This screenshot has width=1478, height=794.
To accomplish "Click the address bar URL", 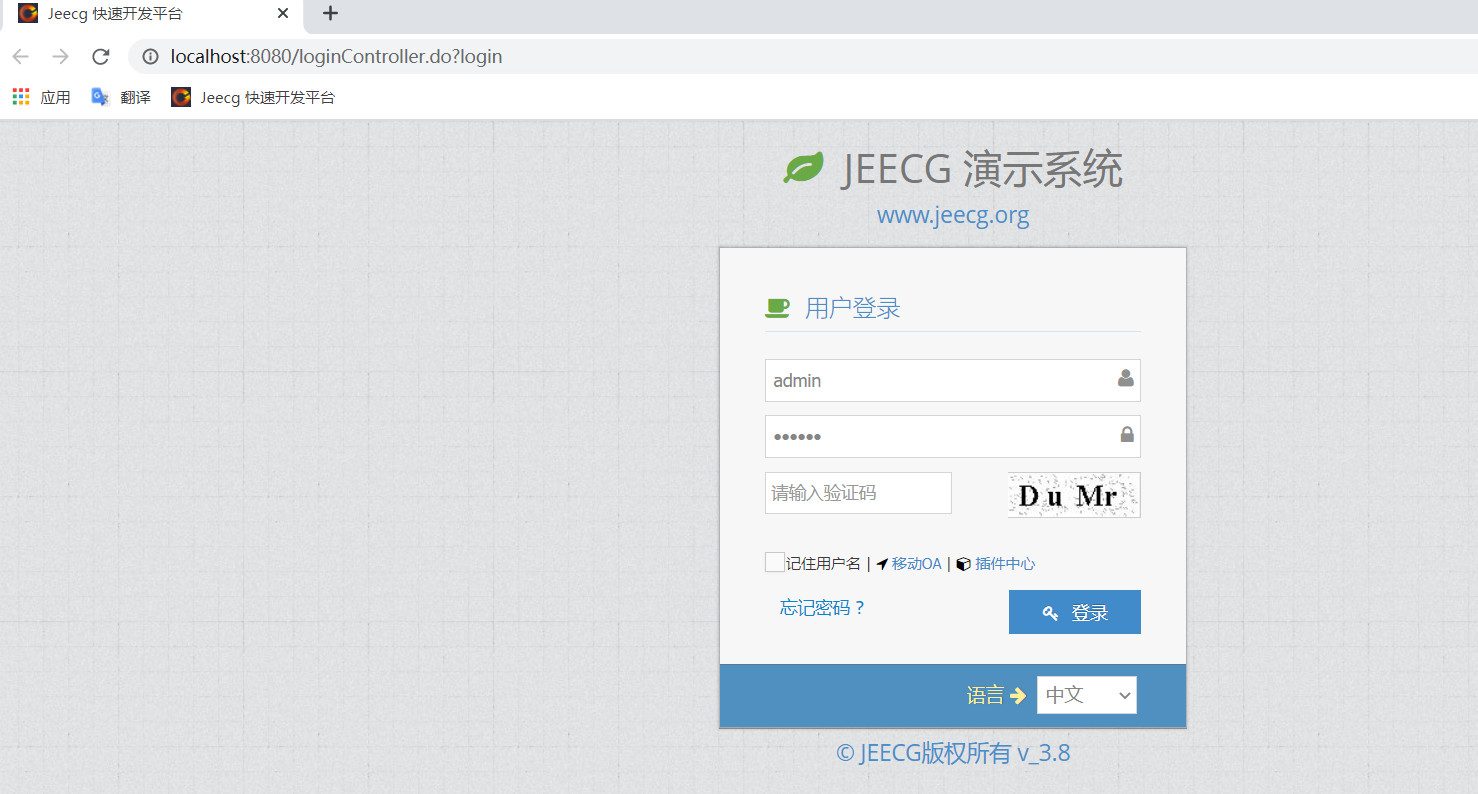I will point(336,57).
